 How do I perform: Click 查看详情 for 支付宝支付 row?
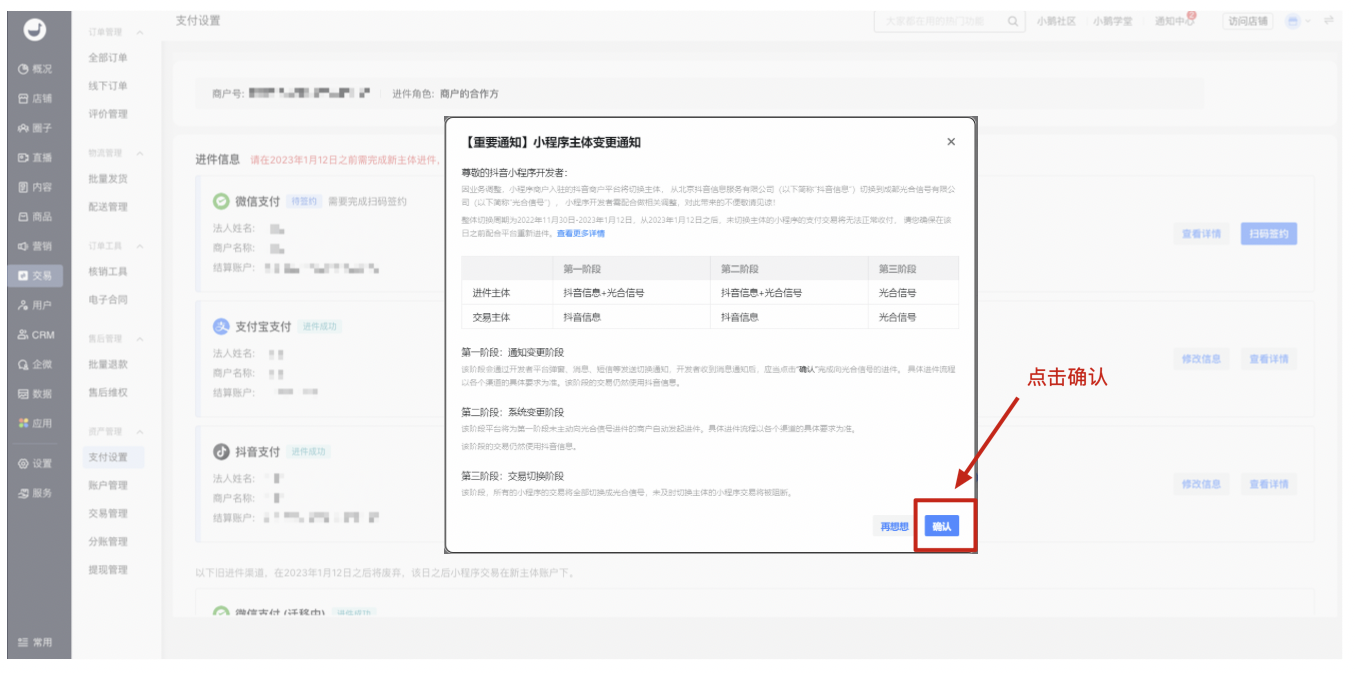pos(1269,359)
